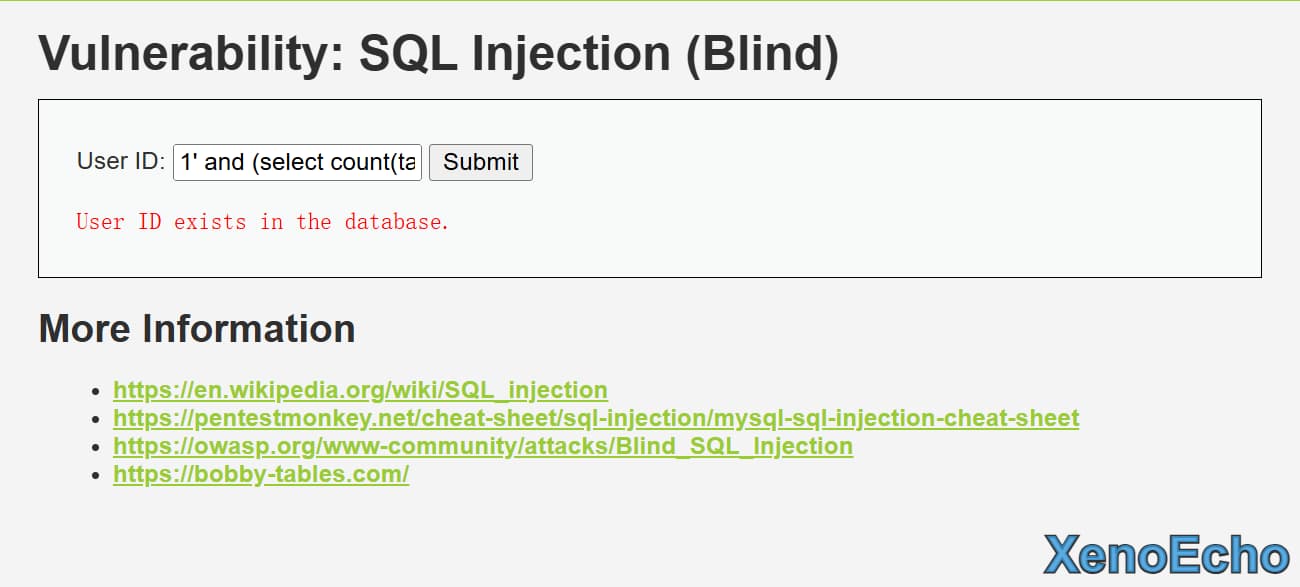Click "(Blind)" in the page title
This screenshot has height=587, width=1300.
[x=762, y=54]
